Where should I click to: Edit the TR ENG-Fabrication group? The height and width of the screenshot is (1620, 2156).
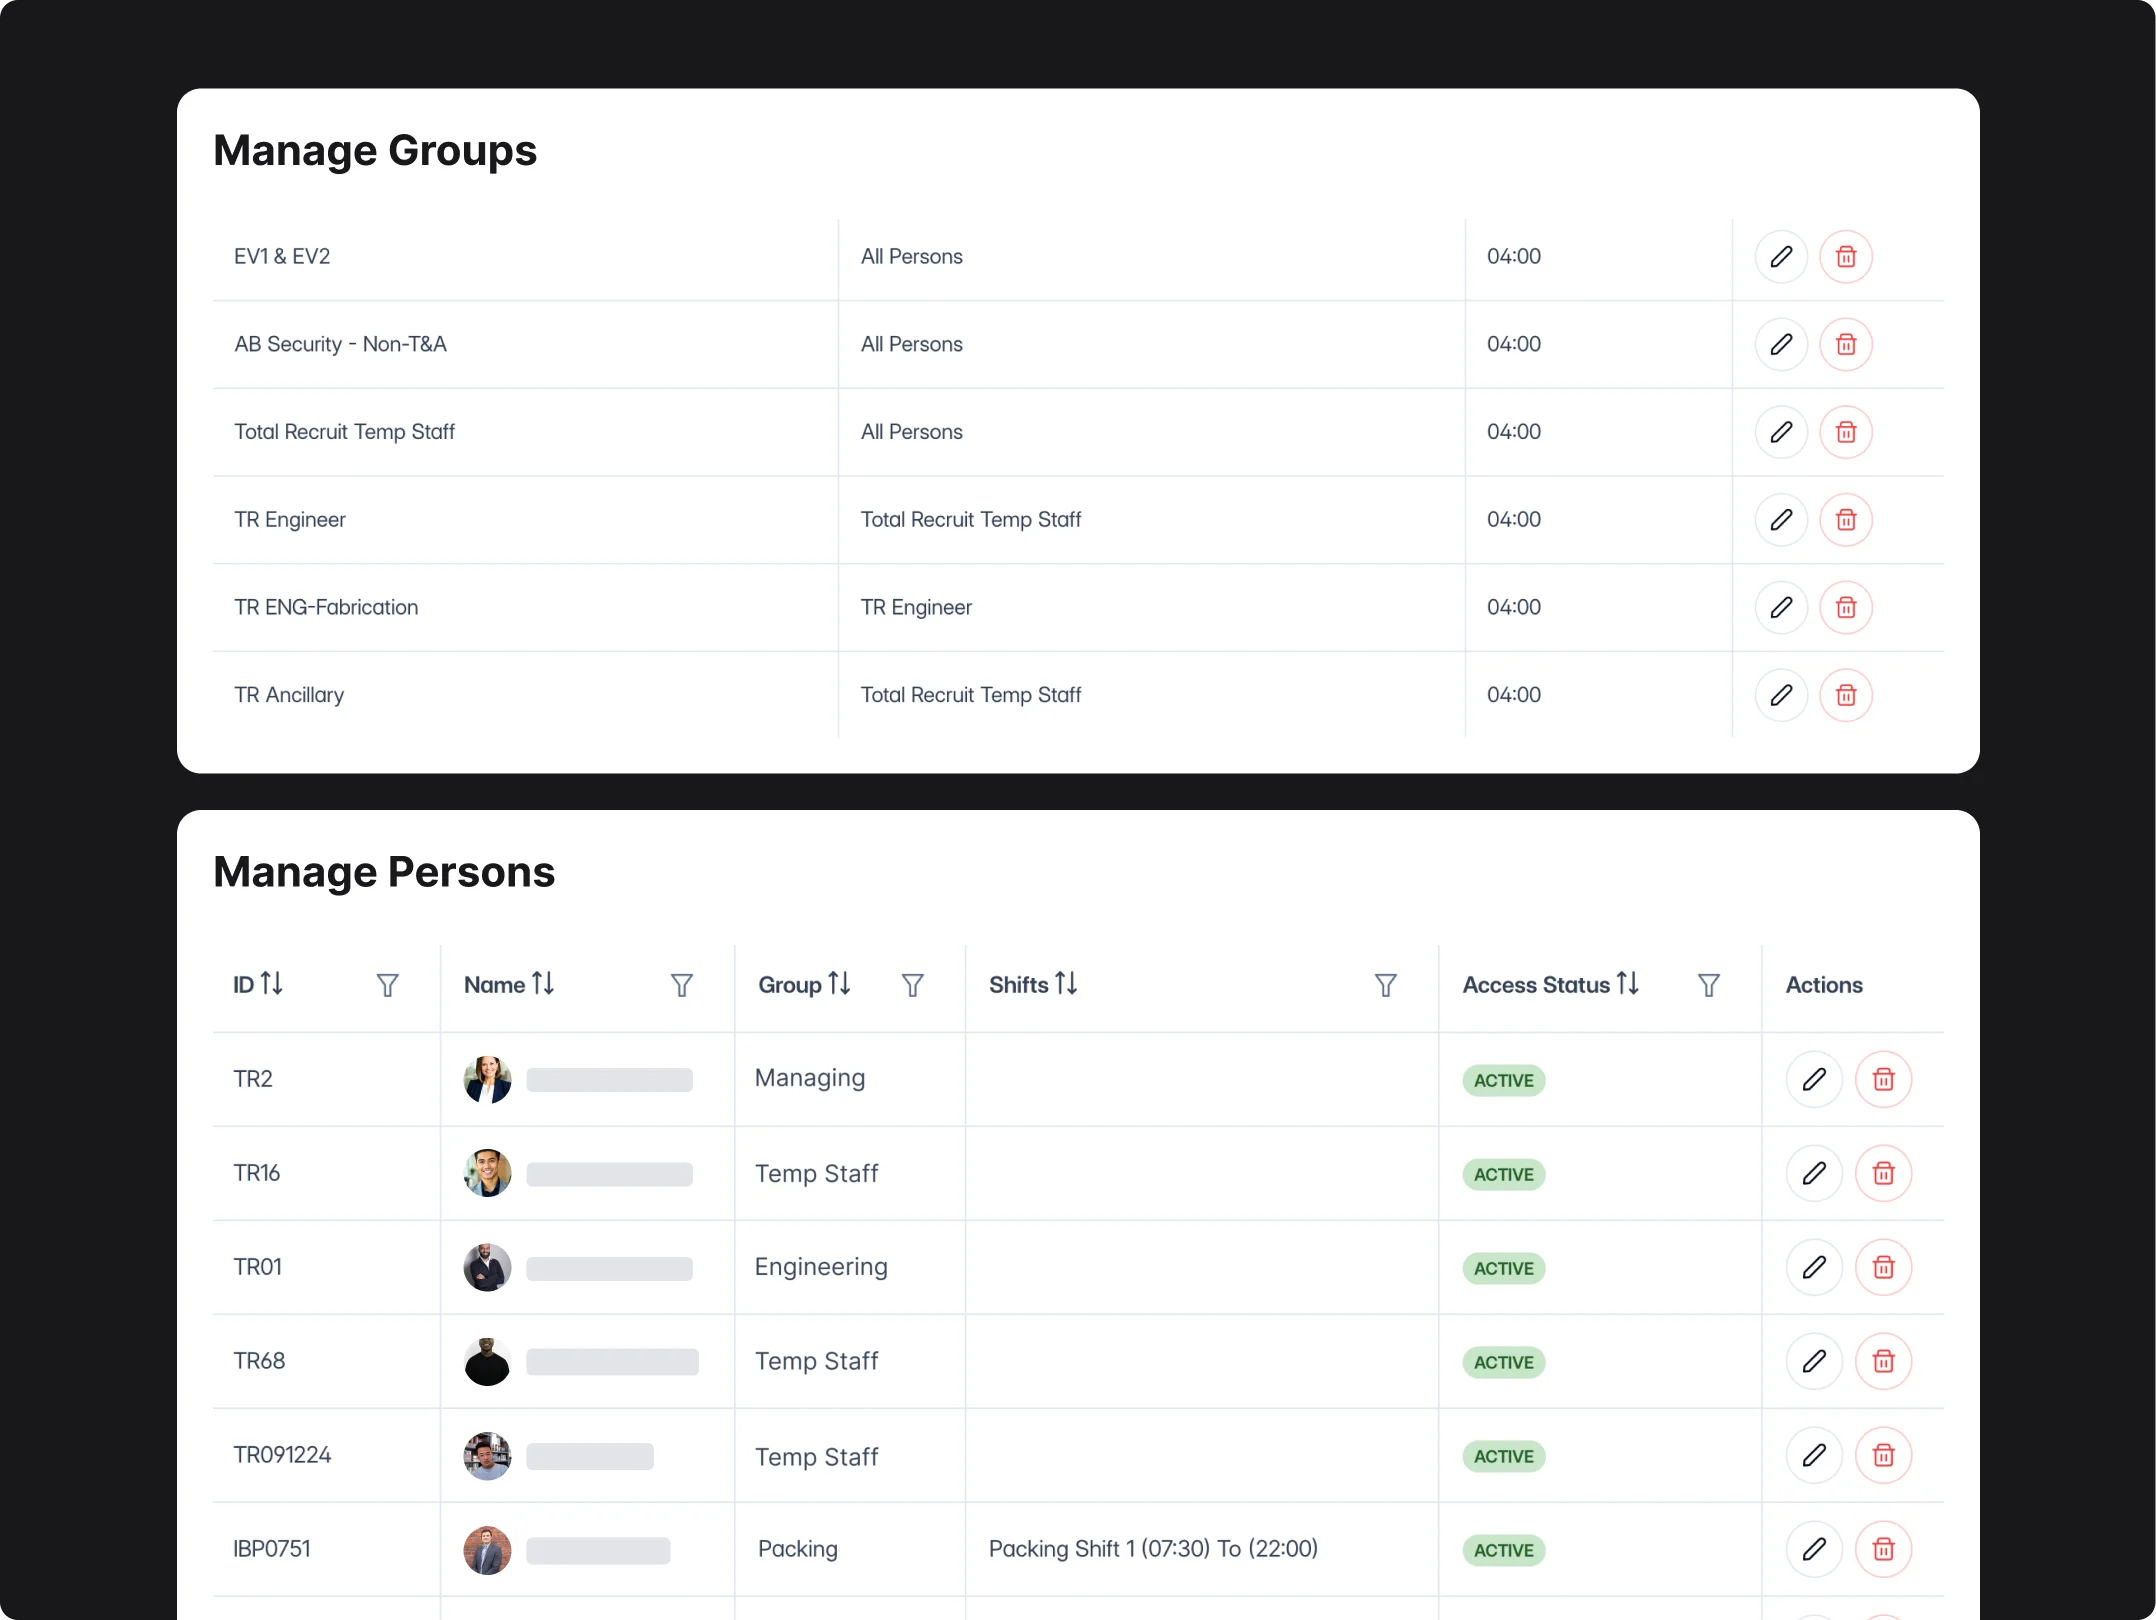1781,607
